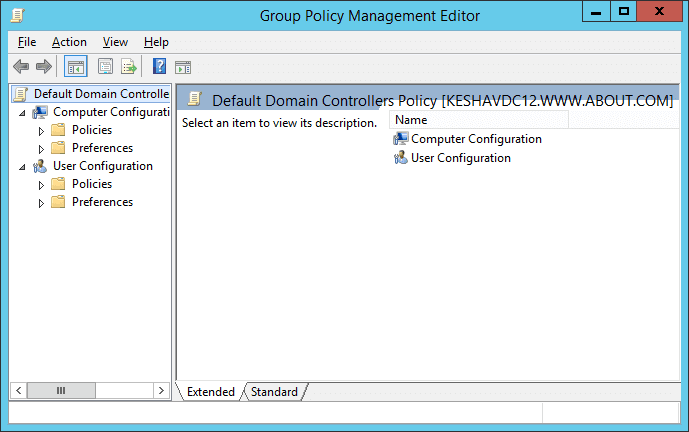The height and width of the screenshot is (432, 689).
Task: Click the Forward arrow toolbar icon
Action: [44, 67]
